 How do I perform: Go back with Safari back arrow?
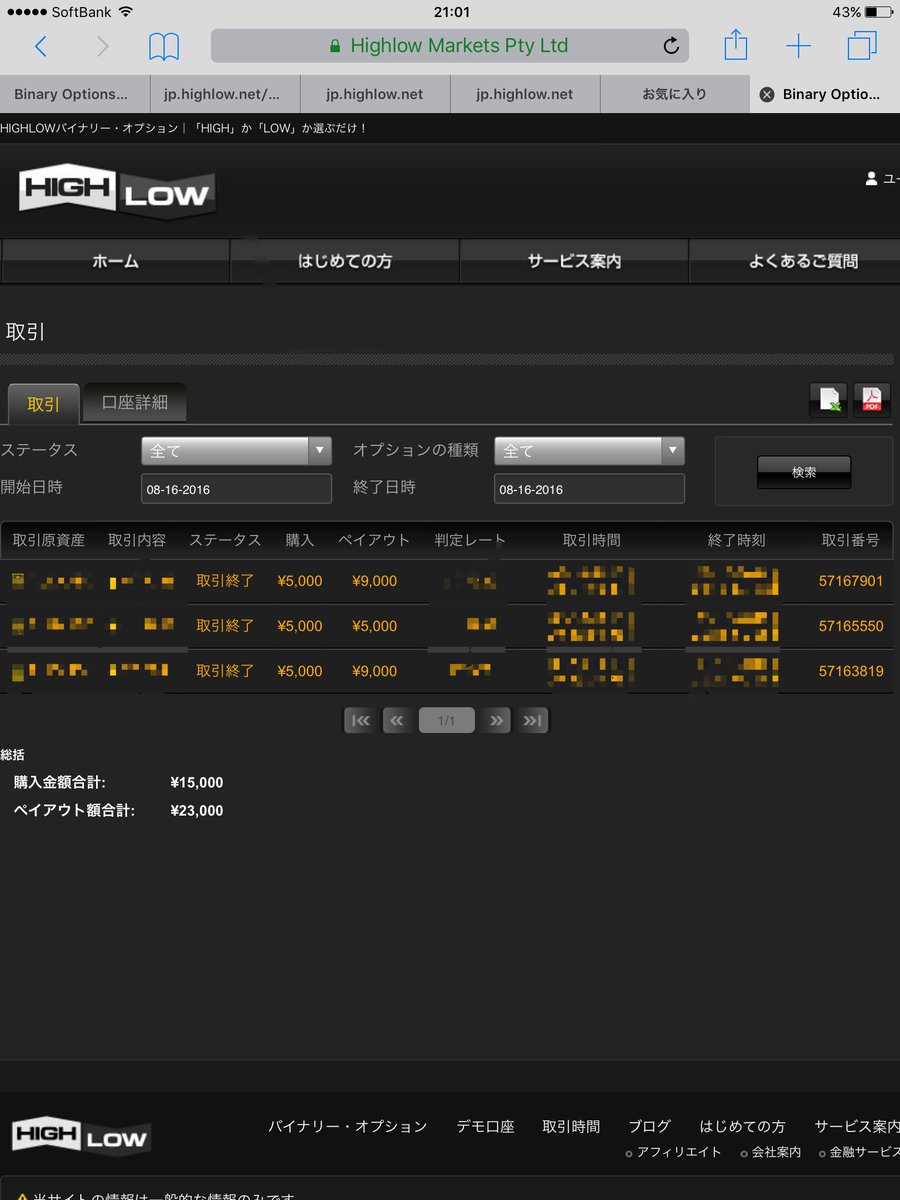pyautogui.click(x=41, y=45)
